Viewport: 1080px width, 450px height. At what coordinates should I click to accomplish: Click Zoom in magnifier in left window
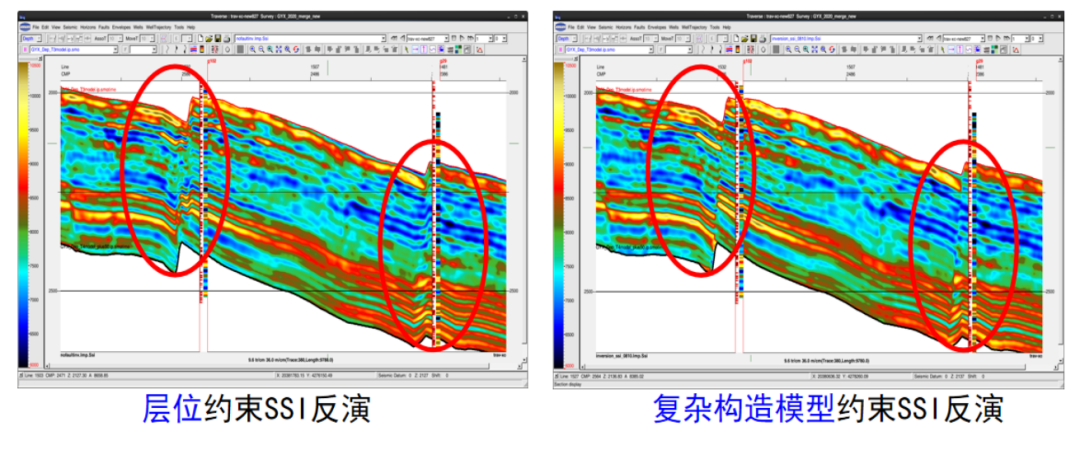coord(252,50)
